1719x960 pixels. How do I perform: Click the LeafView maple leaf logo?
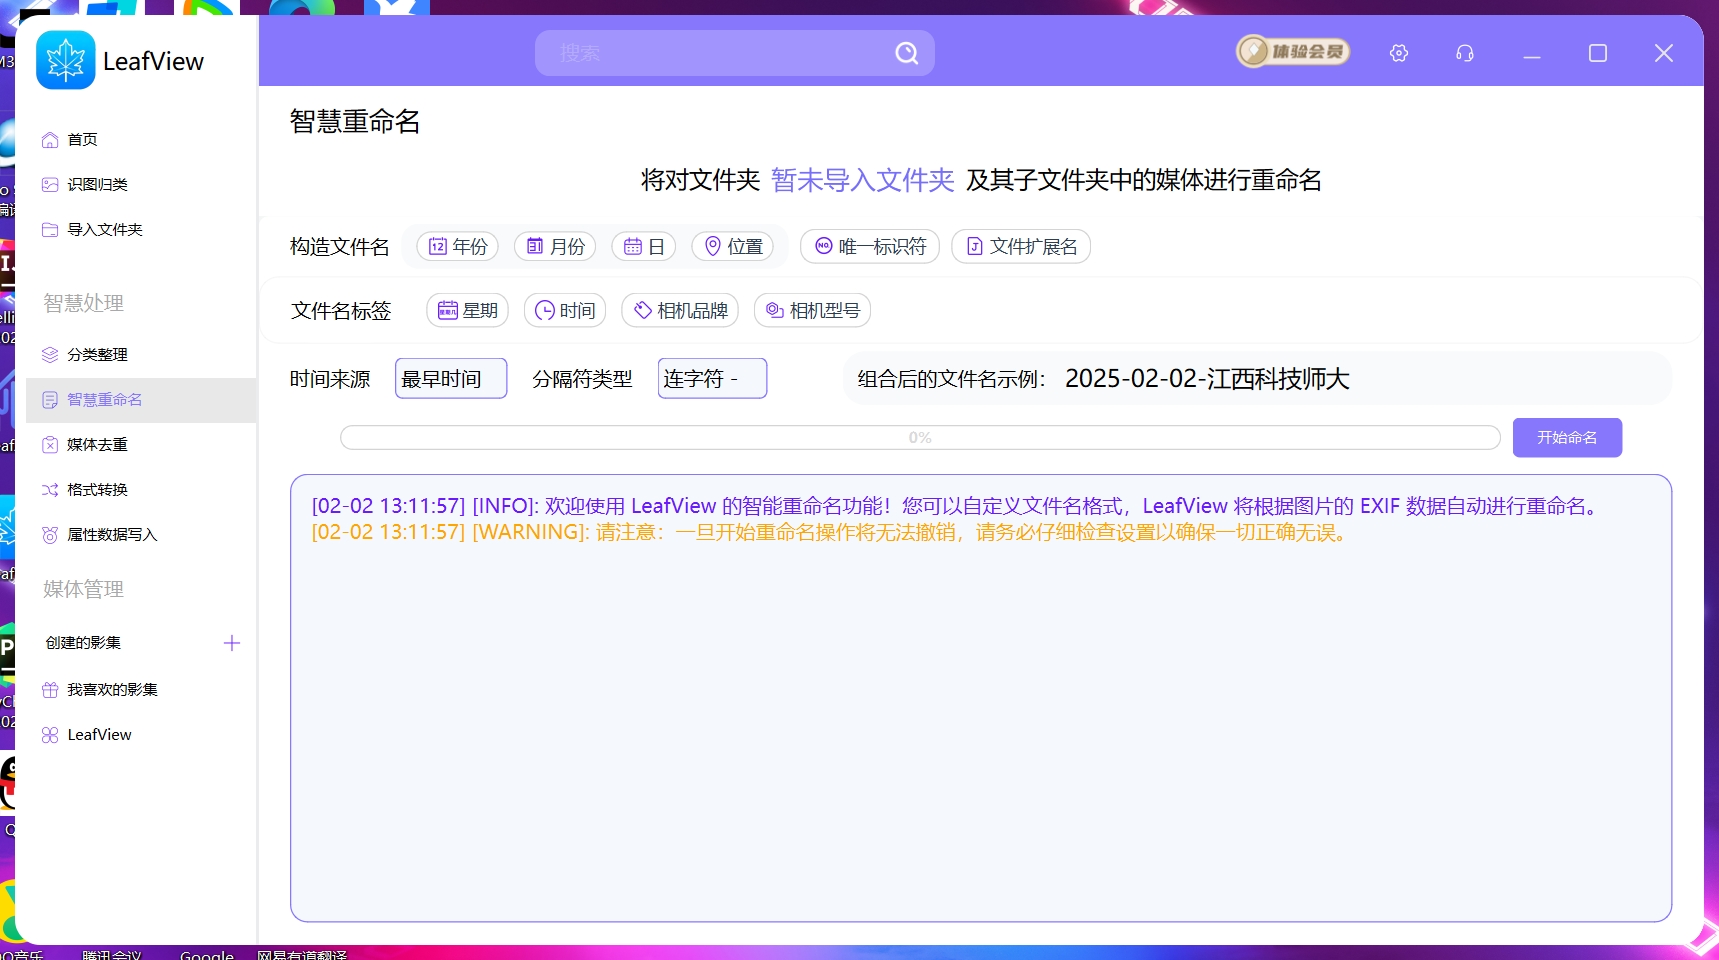coord(66,60)
